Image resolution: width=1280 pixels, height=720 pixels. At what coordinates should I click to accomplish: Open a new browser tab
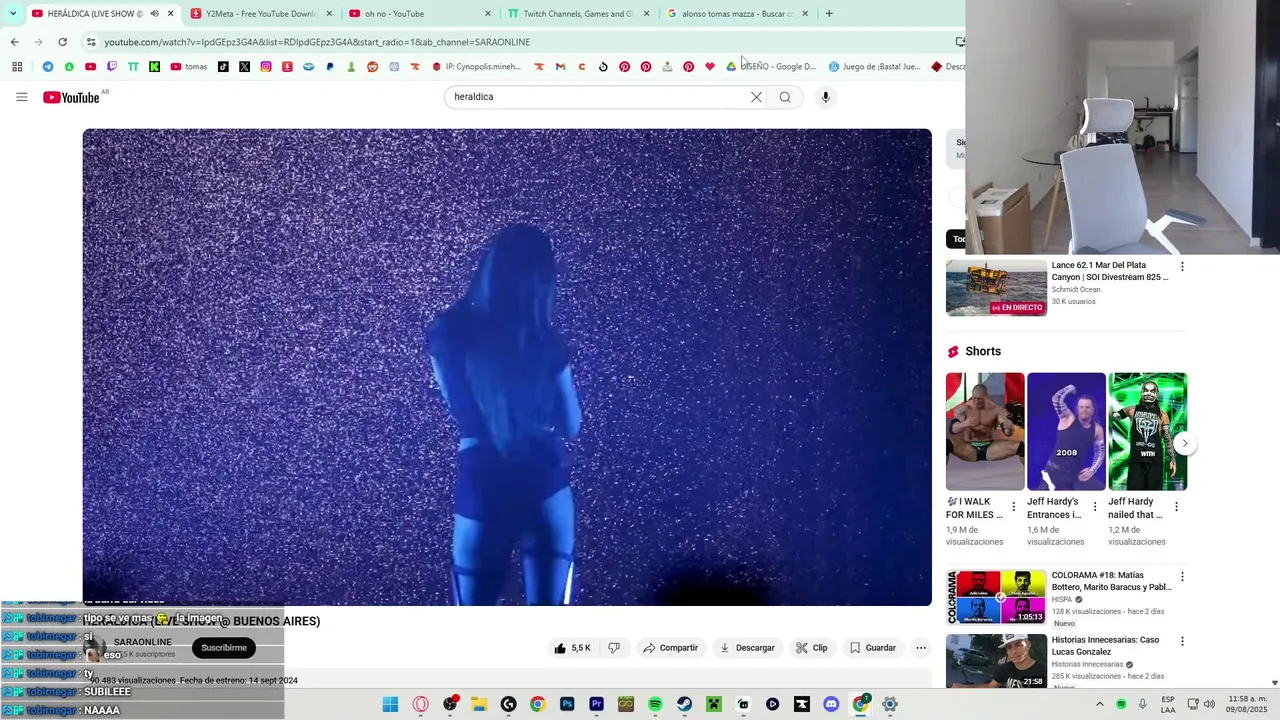pos(829,14)
